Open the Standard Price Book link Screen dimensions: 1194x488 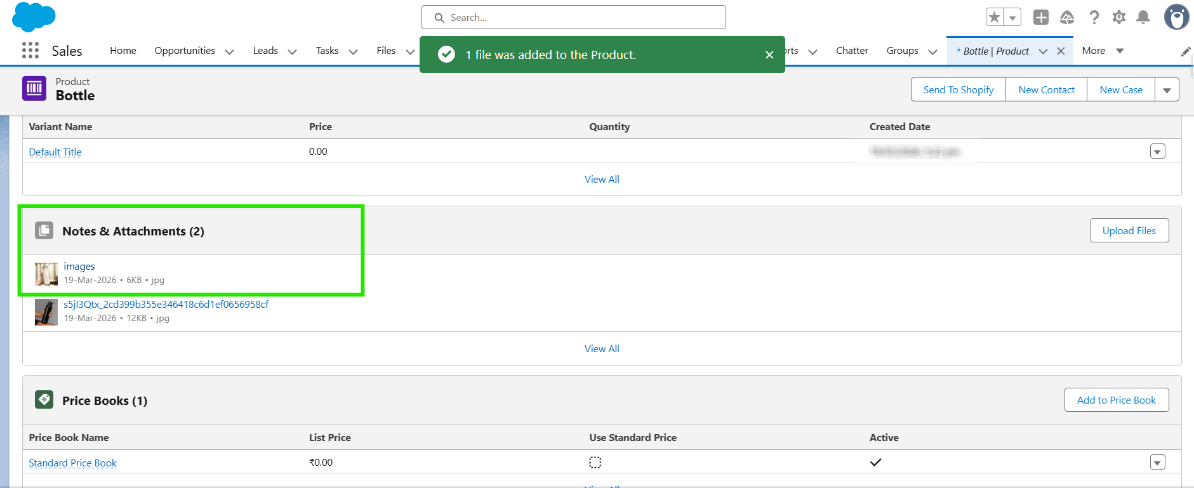pos(73,463)
